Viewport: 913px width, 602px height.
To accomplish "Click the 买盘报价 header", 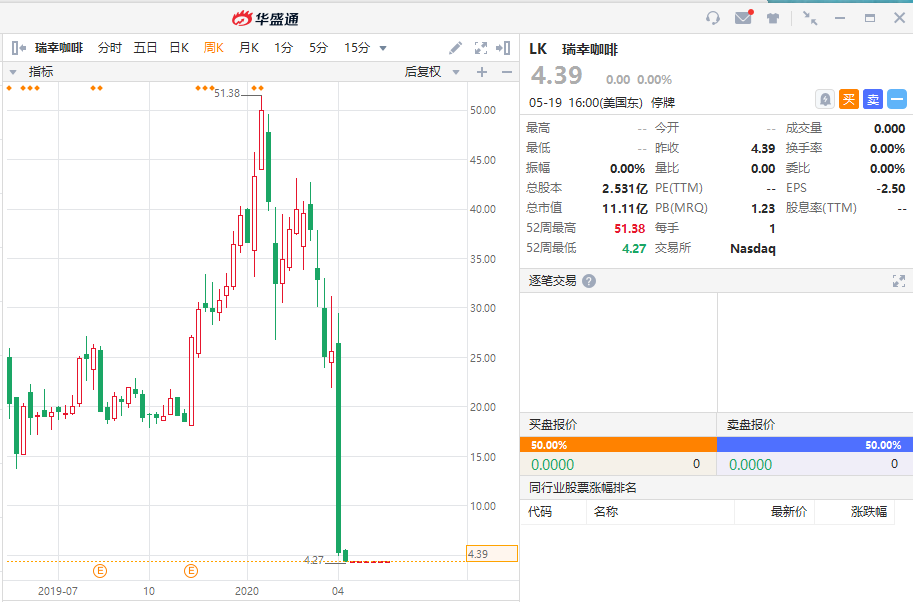I will [553, 425].
